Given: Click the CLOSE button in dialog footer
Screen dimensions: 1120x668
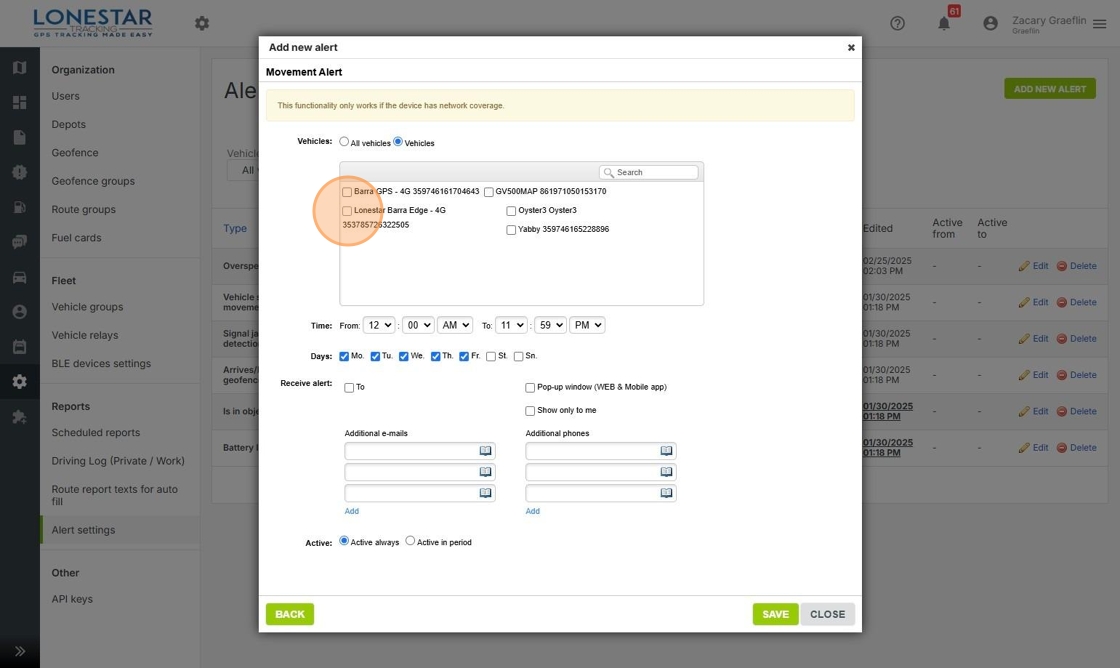Looking at the screenshot, I should 827,614.
